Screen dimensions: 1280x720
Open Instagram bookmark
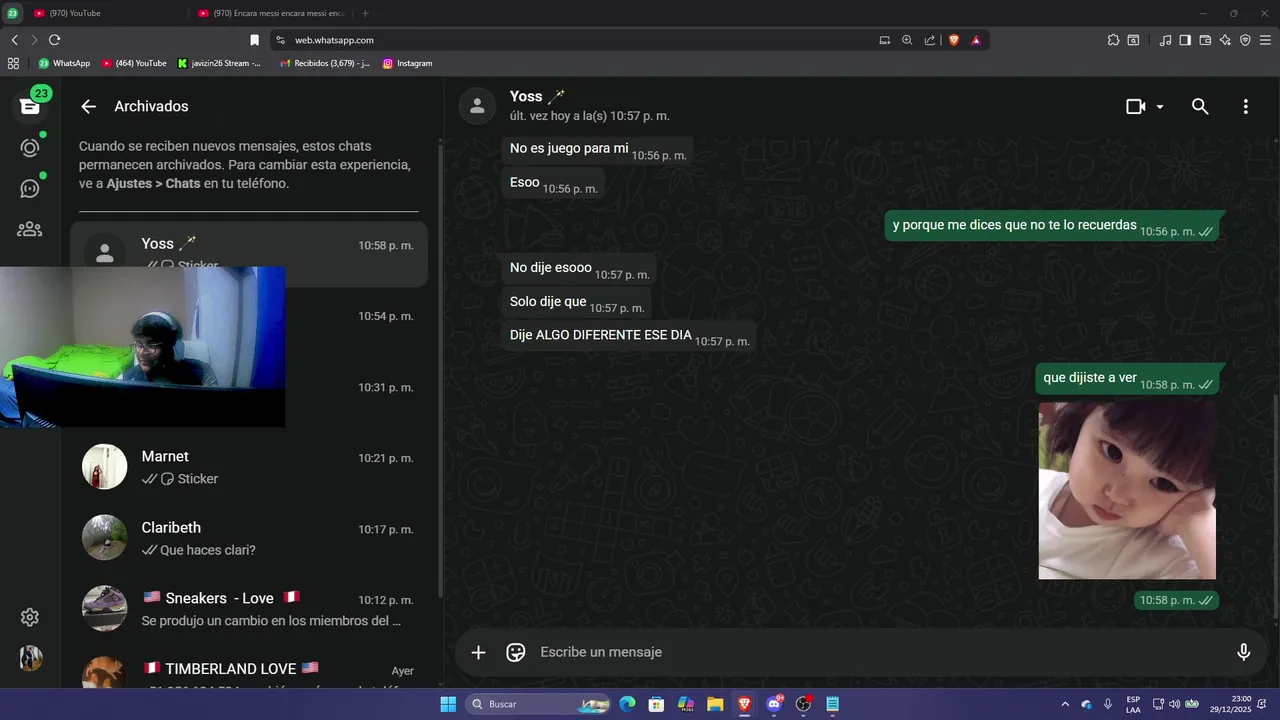click(x=407, y=63)
